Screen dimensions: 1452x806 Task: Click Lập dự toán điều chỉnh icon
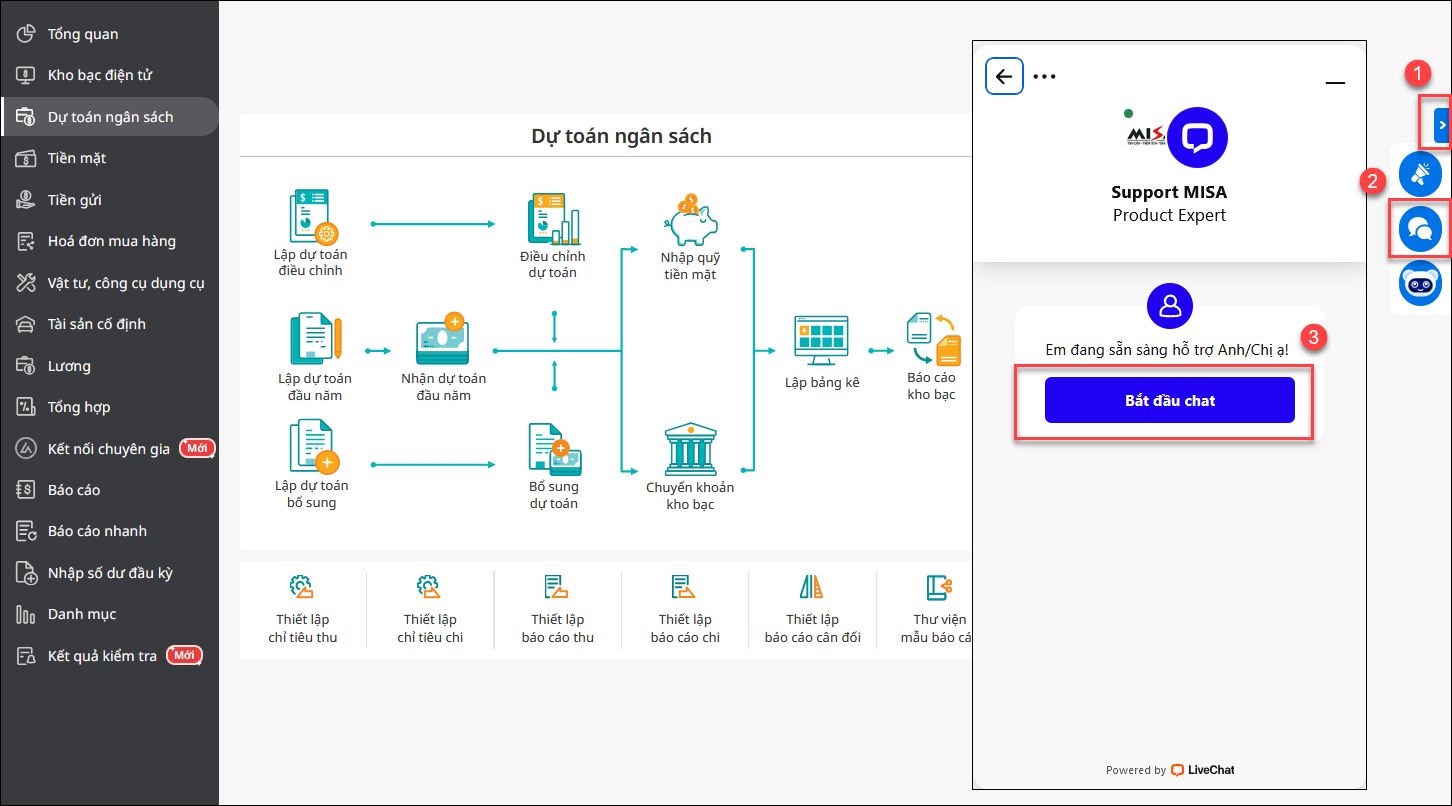312,217
